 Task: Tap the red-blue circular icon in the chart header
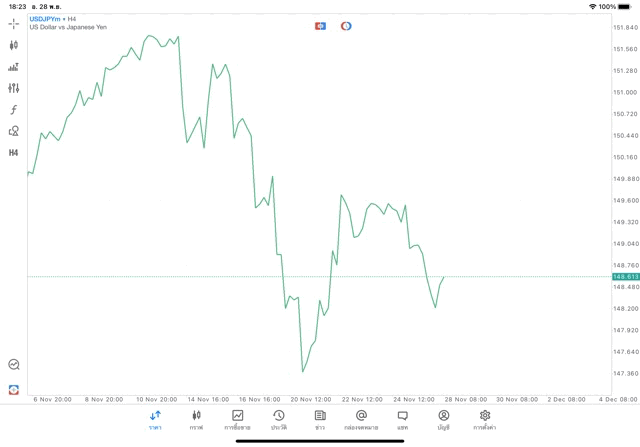point(346,25)
